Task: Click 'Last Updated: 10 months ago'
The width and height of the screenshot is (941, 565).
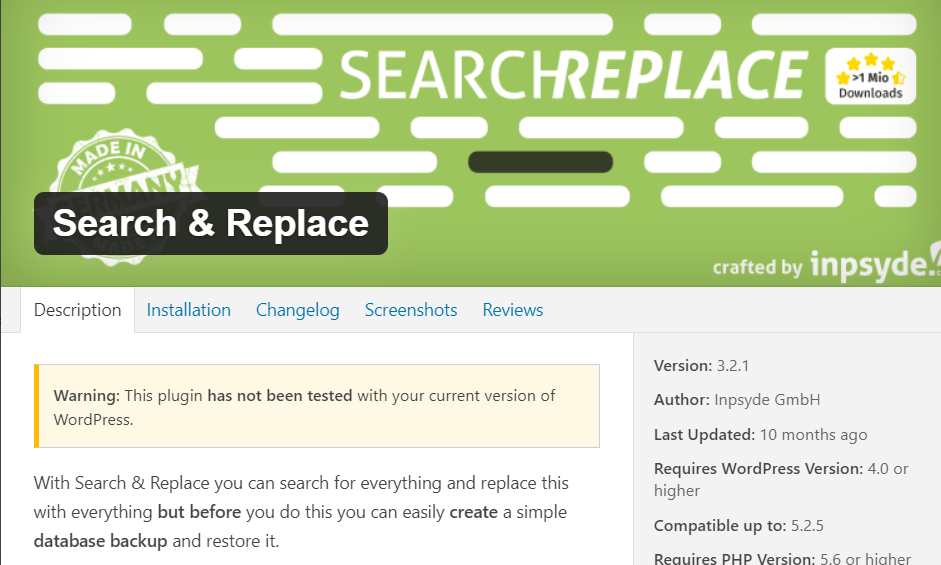Action: pos(760,435)
